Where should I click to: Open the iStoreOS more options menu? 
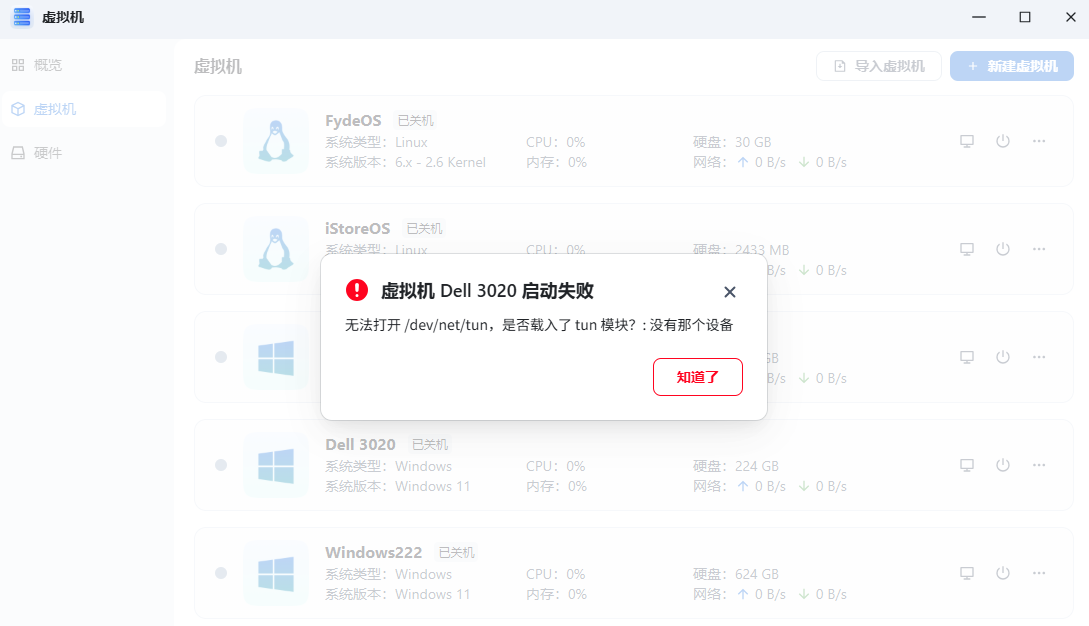point(1039,249)
